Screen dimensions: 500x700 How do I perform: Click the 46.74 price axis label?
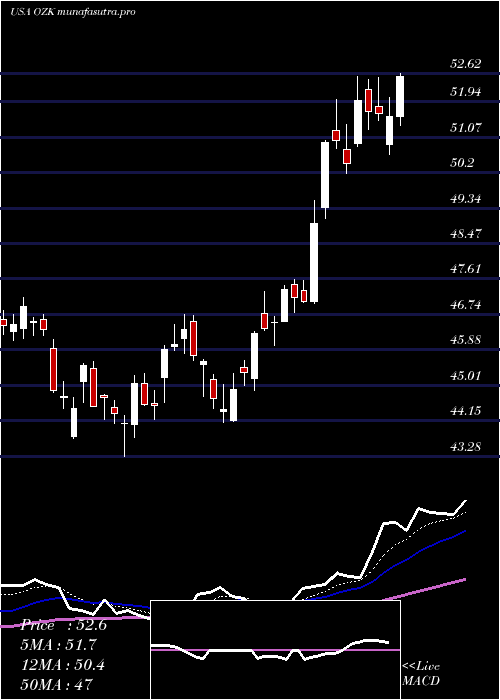point(466,305)
